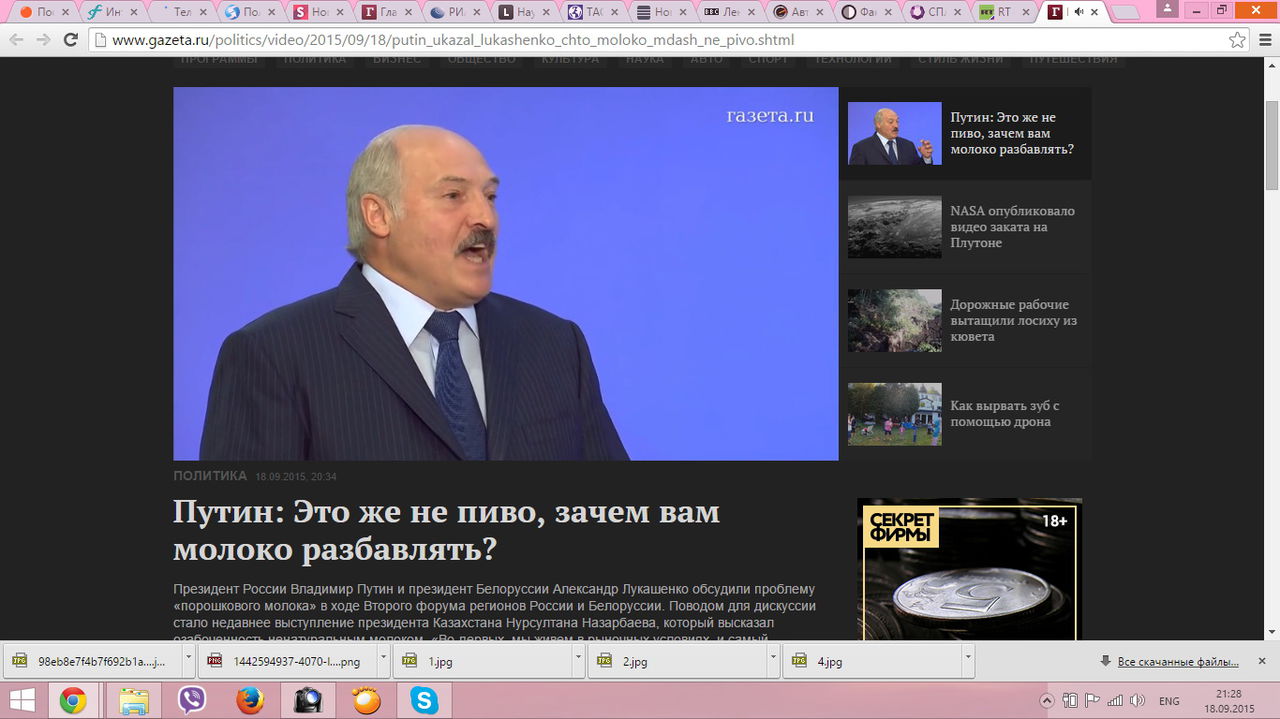
Task: Open the camera app on the taskbar
Action: [x=308, y=700]
